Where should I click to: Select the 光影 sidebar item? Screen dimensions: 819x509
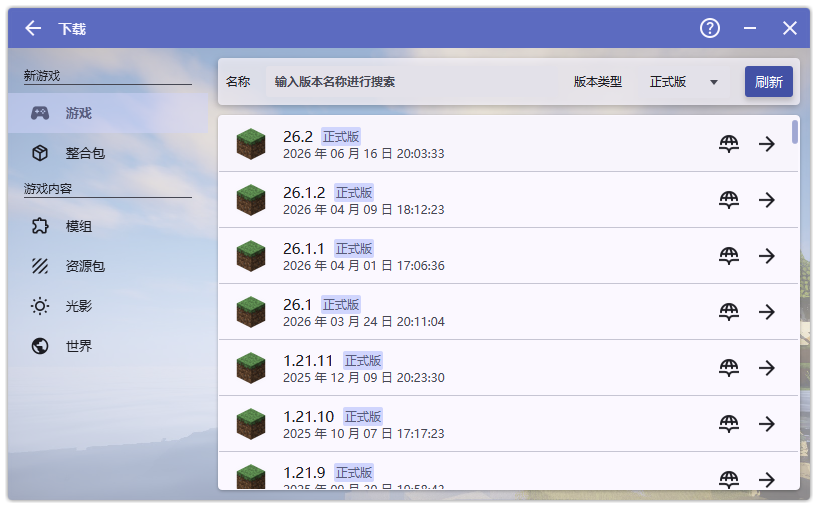click(108, 306)
